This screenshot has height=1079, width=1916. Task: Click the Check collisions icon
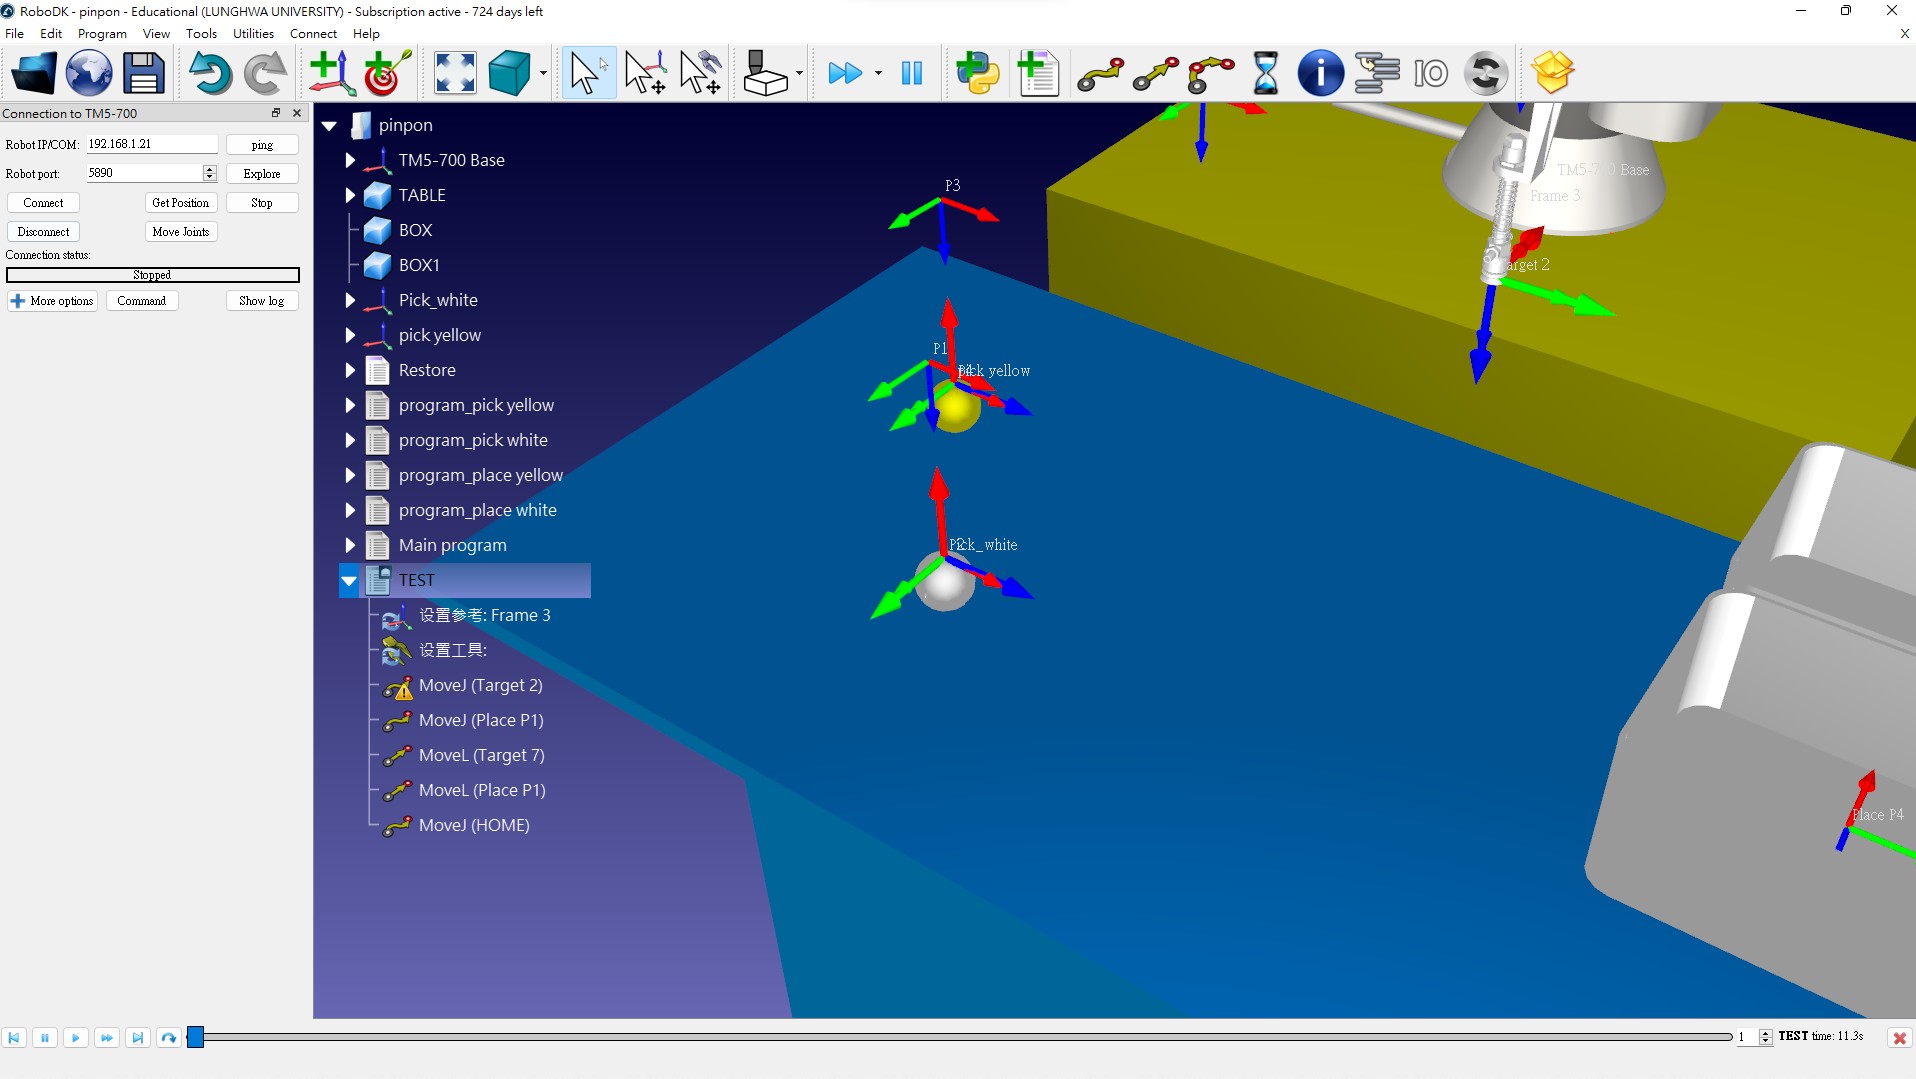(x=766, y=73)
